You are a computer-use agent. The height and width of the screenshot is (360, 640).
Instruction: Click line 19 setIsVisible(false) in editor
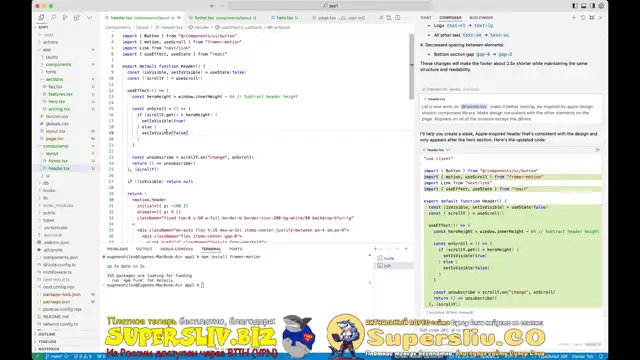pyautogui.click(x=164, y=133)
